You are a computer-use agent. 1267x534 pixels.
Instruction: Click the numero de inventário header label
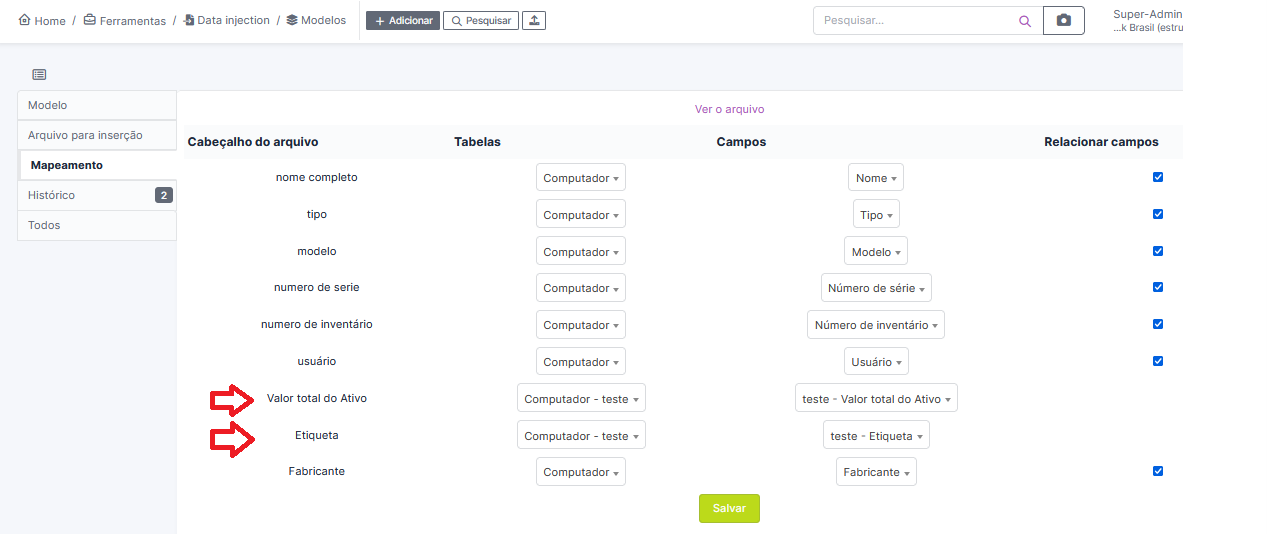tap(317, 324)
